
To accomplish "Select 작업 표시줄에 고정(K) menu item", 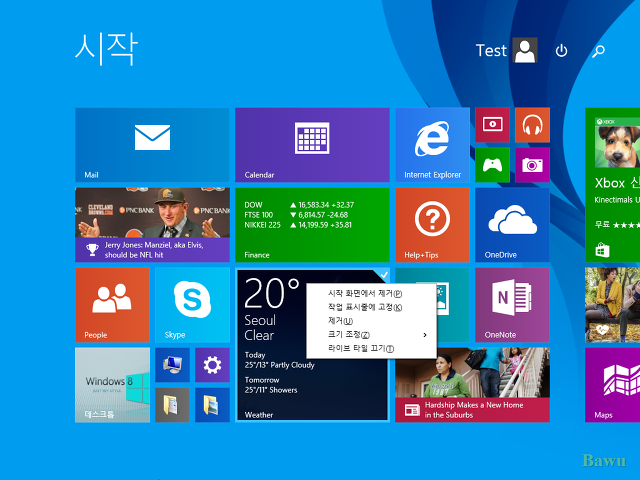I will tap(371, 307).
